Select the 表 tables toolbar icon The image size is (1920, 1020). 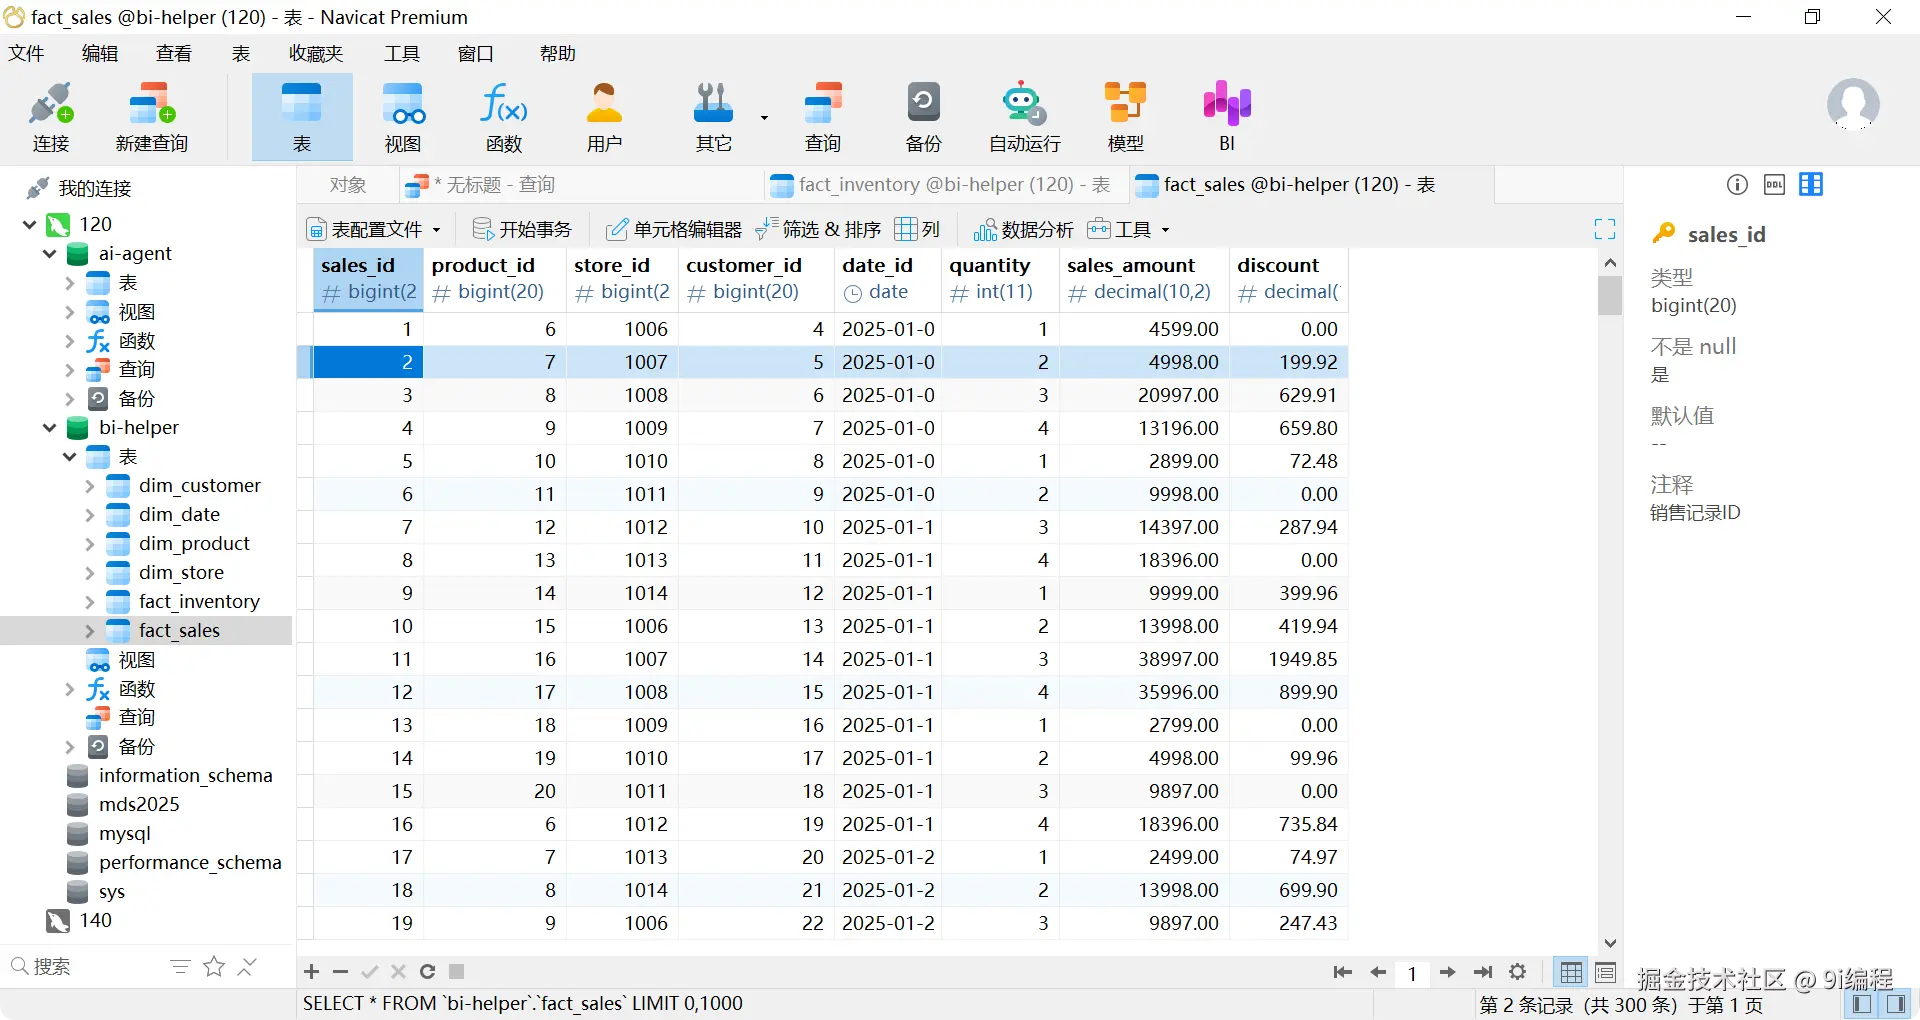coord(301,117)
